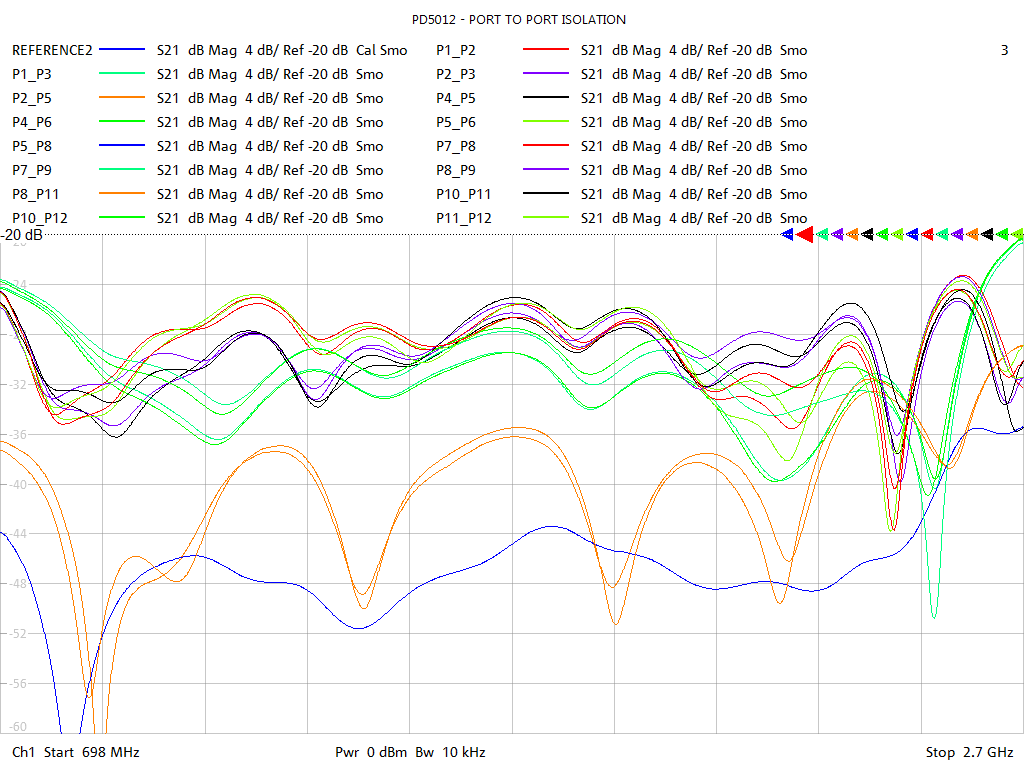Screen dimensions: 1024x768
Task: Click the blue legend line beside P5_P8
Action: pyautogui.click(x=121, y=145)
